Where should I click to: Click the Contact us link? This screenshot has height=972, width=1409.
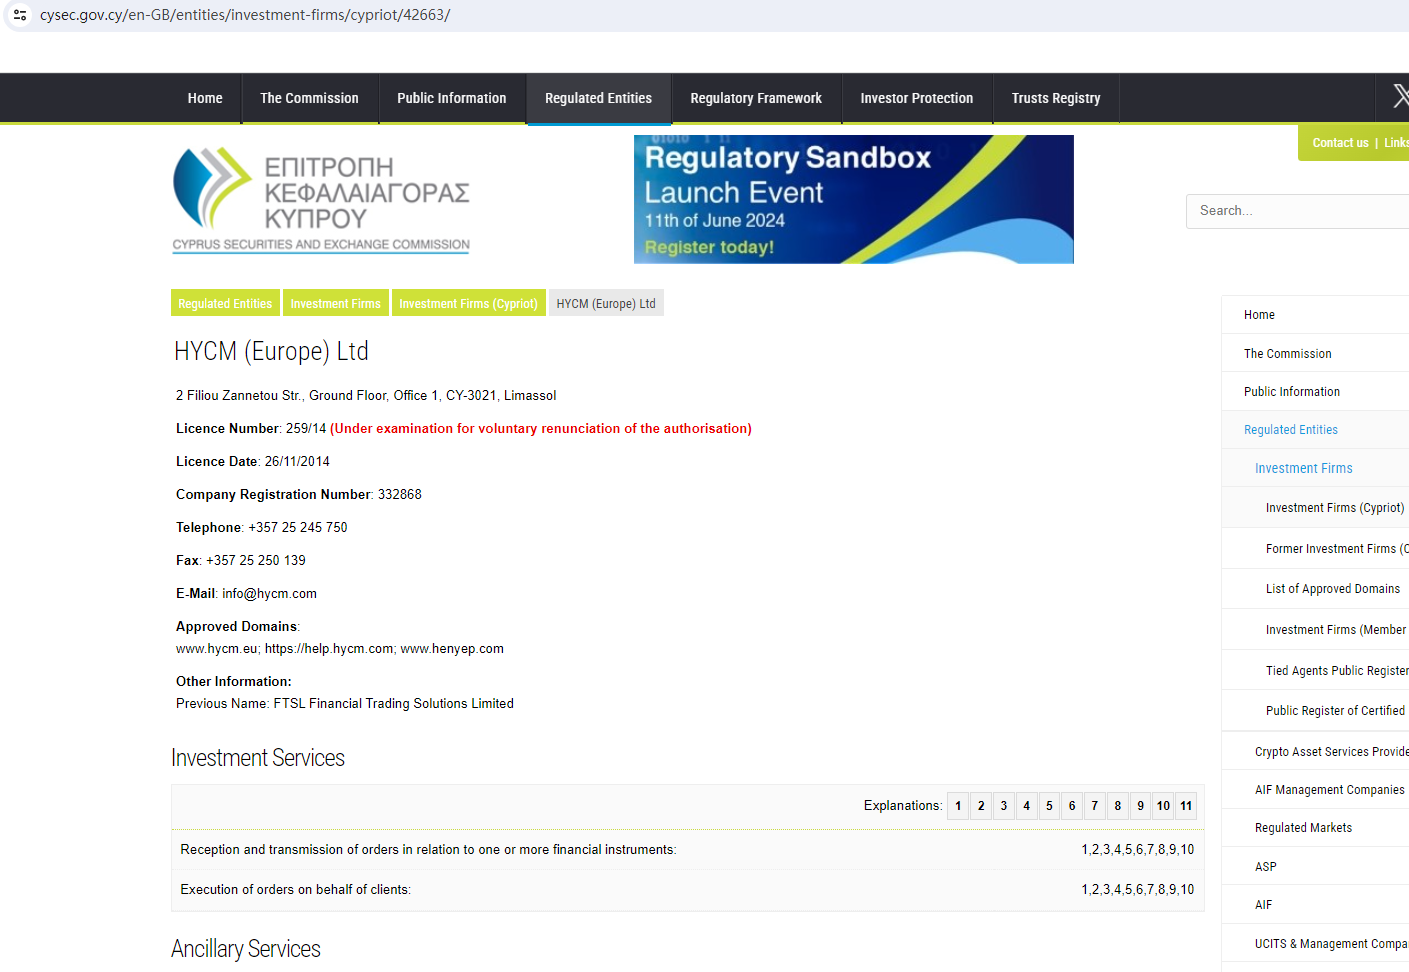coord(1340,143)
